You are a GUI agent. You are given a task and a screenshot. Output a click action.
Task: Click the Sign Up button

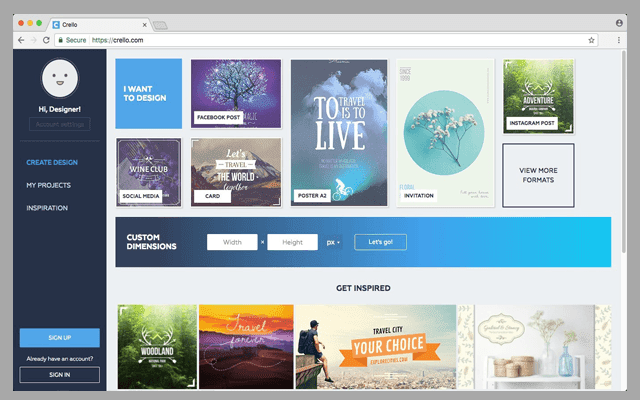(60, 338)
